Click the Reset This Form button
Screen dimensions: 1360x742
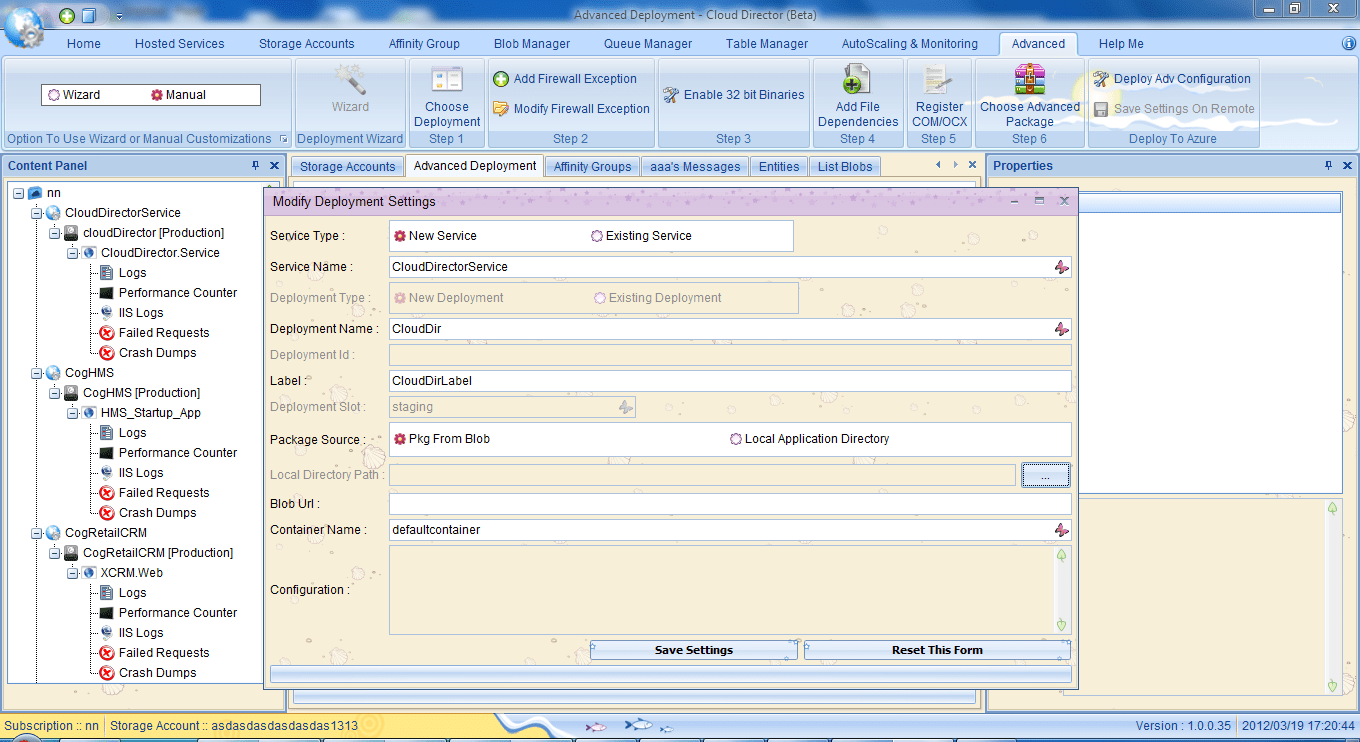(937, 650)
